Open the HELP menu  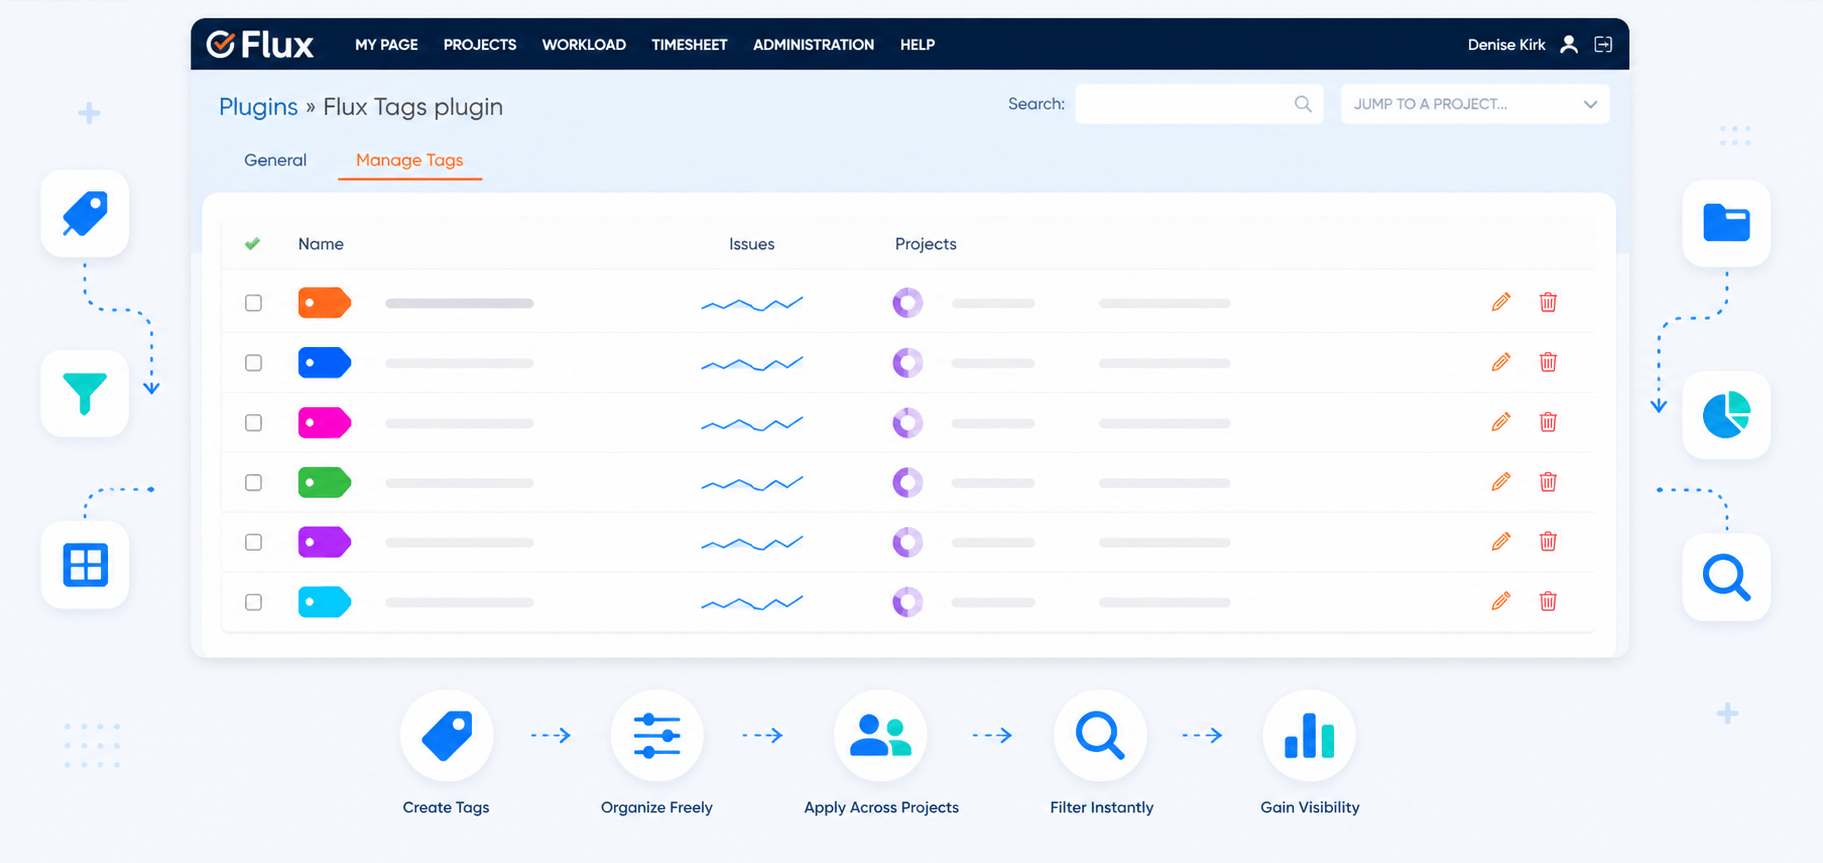[x=917, y=45]
